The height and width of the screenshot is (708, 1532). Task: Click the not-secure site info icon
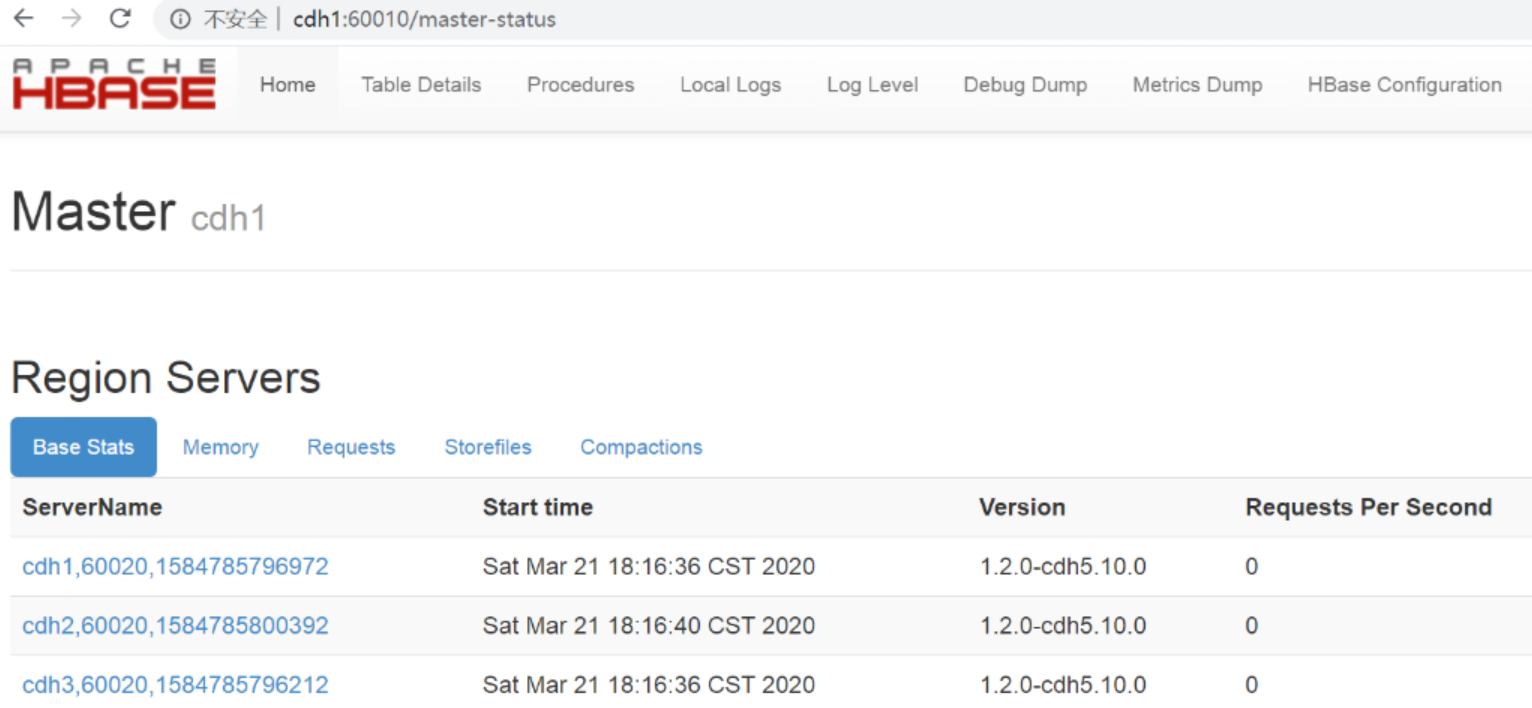pos(180,19)
